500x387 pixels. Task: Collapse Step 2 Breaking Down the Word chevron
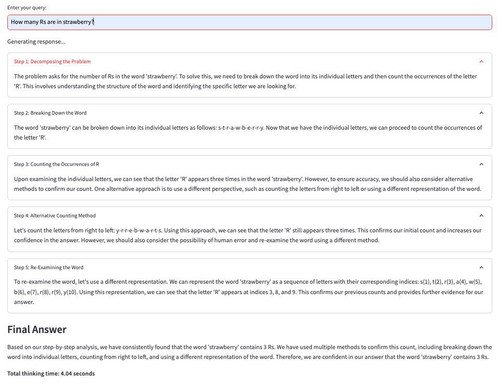(481, 113)
